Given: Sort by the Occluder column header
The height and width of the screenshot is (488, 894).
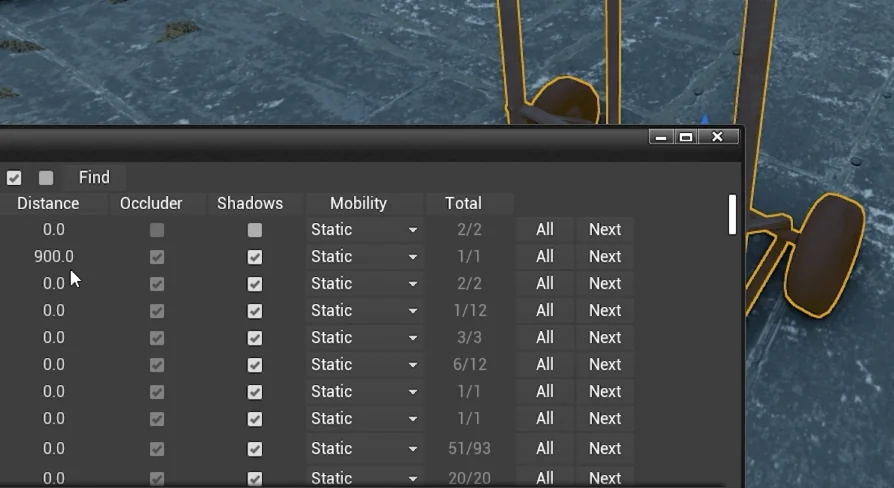Looking at the screenshot, I should click(x=151, y=204).
